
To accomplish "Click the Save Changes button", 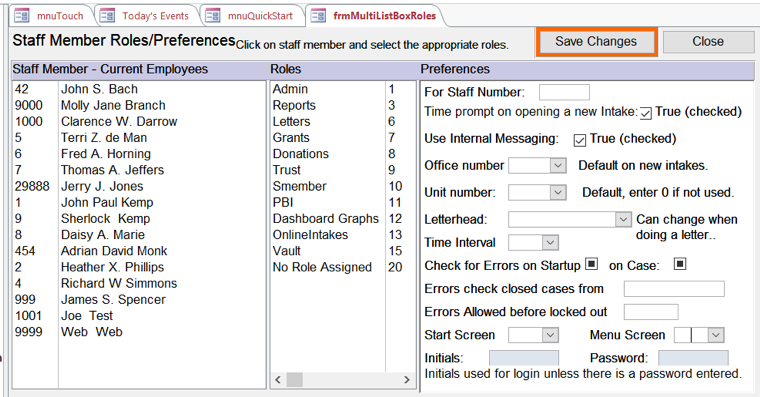I will point(596,42).
